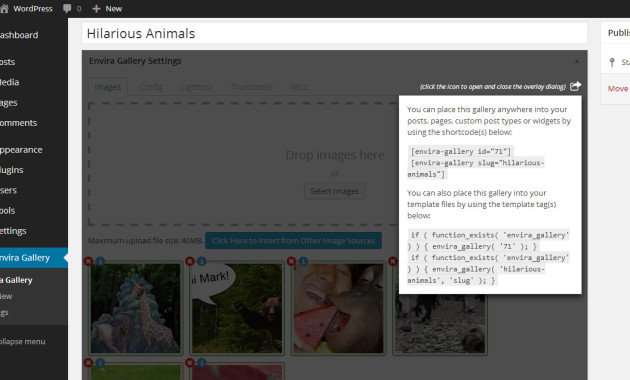Switch to the Thumbnails tab
Viewport: 630px width, 380px height.
251,87
